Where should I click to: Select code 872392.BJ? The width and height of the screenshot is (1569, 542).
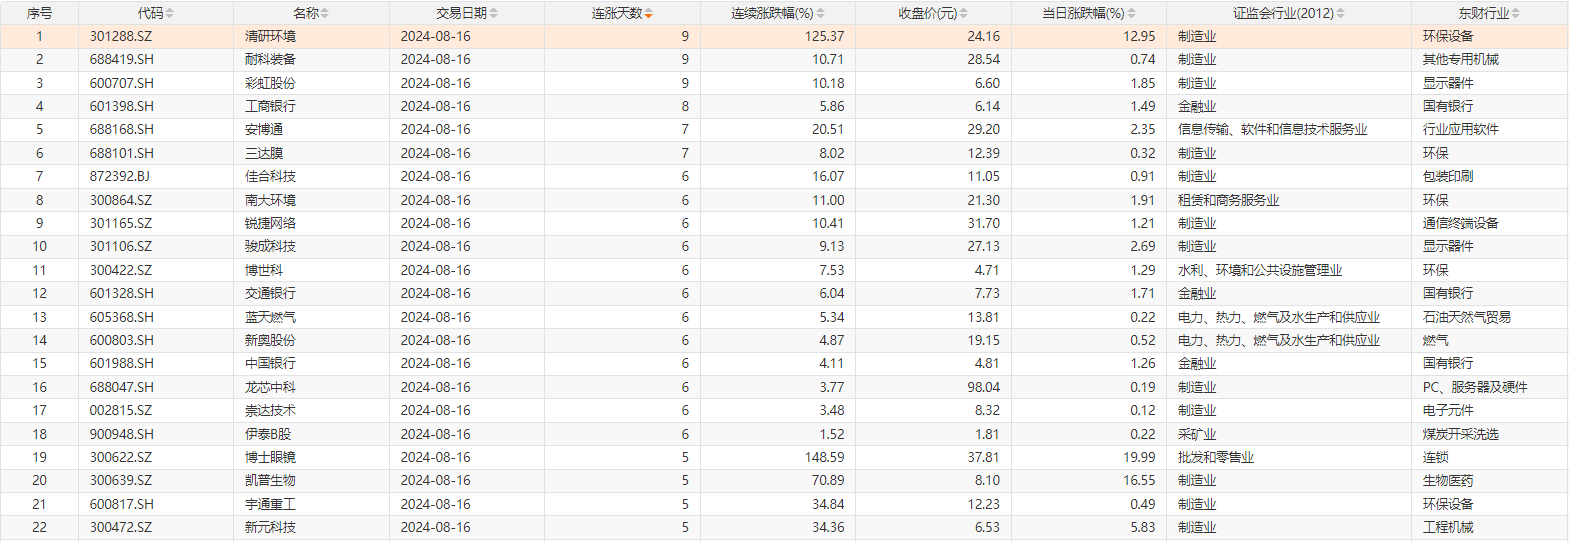120,176
